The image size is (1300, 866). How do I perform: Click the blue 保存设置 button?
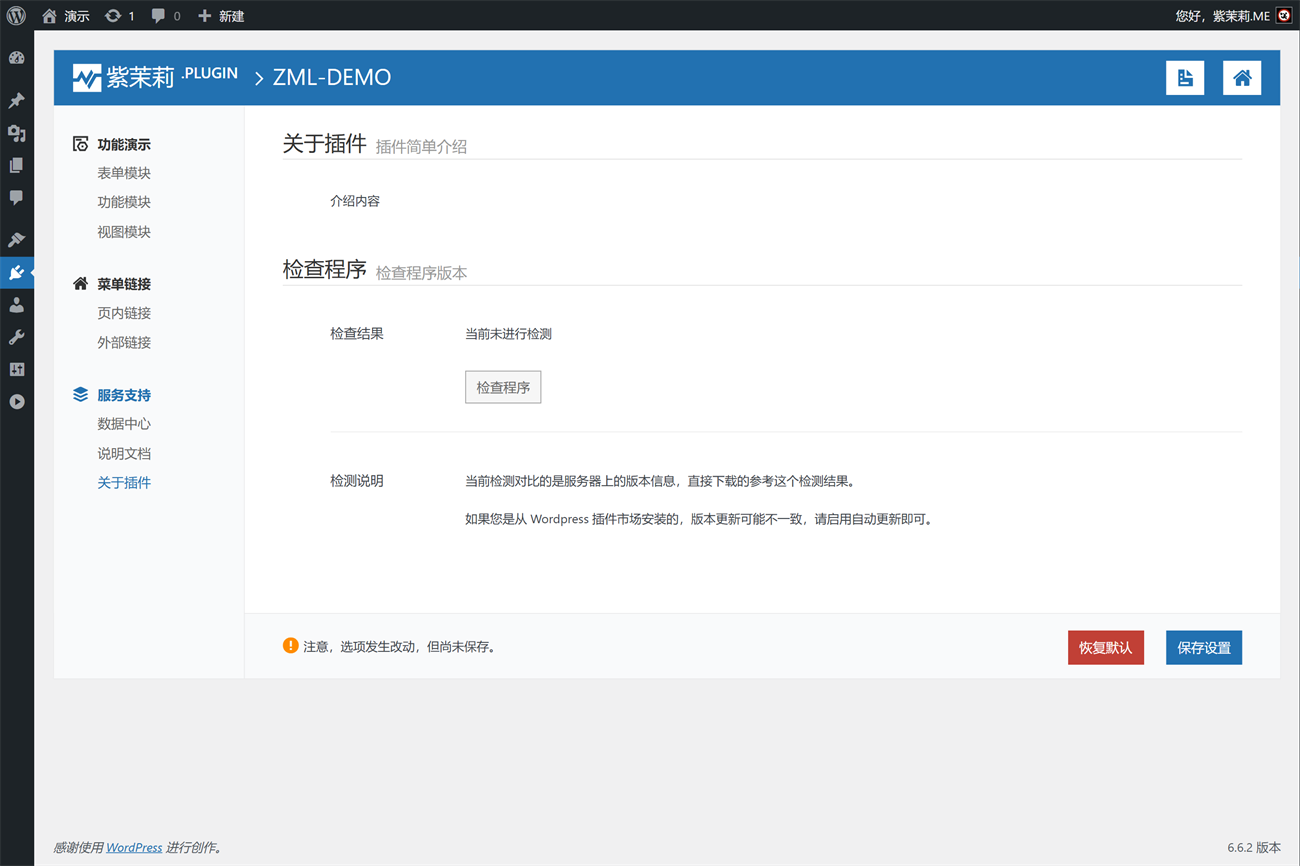[1204, 648]
